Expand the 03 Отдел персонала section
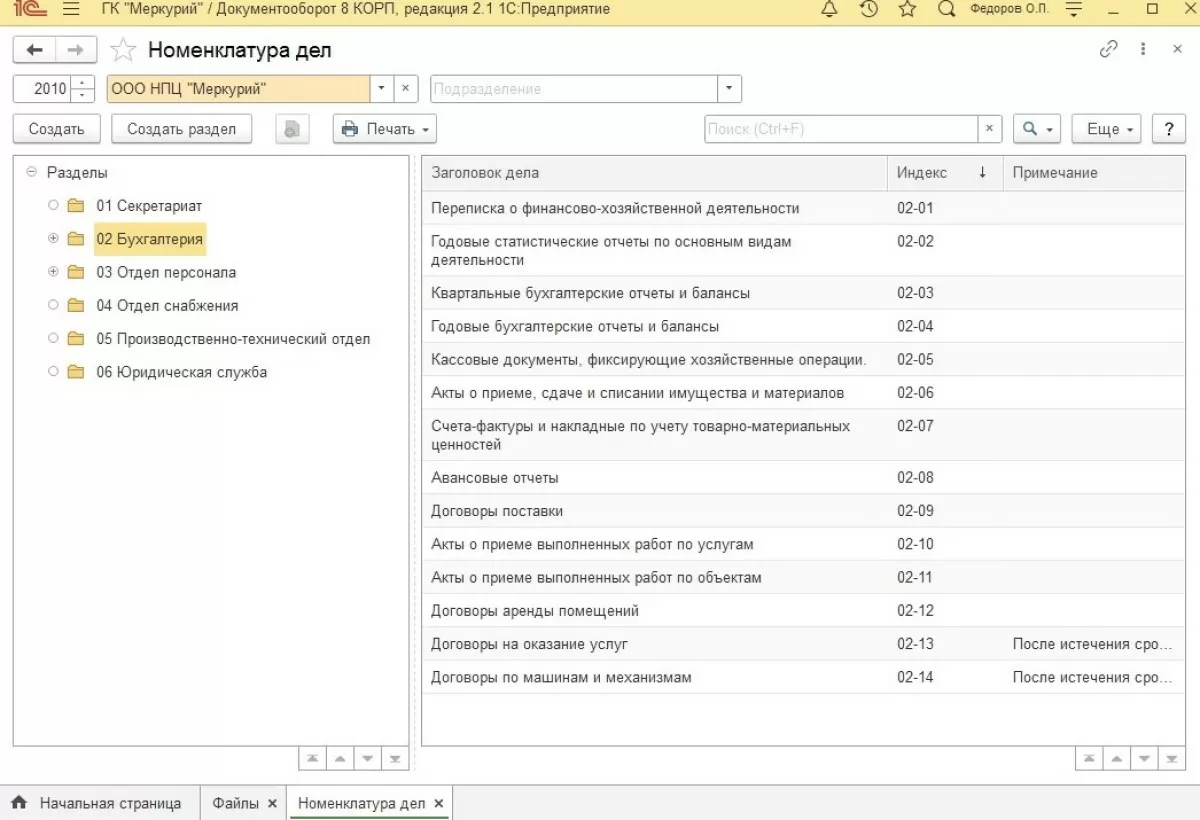 53,272
